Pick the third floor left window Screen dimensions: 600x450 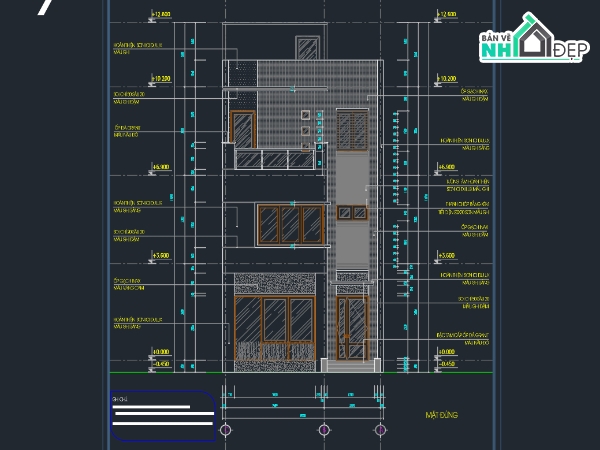[244, 128]
